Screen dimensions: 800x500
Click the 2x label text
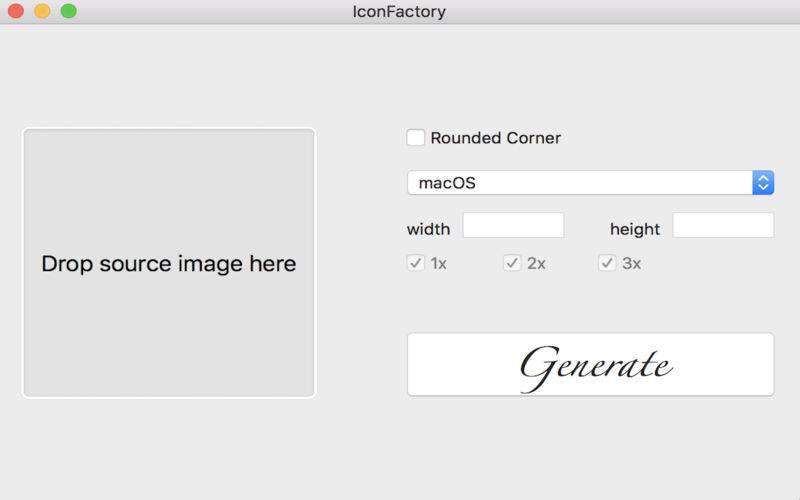click(536, 263)
